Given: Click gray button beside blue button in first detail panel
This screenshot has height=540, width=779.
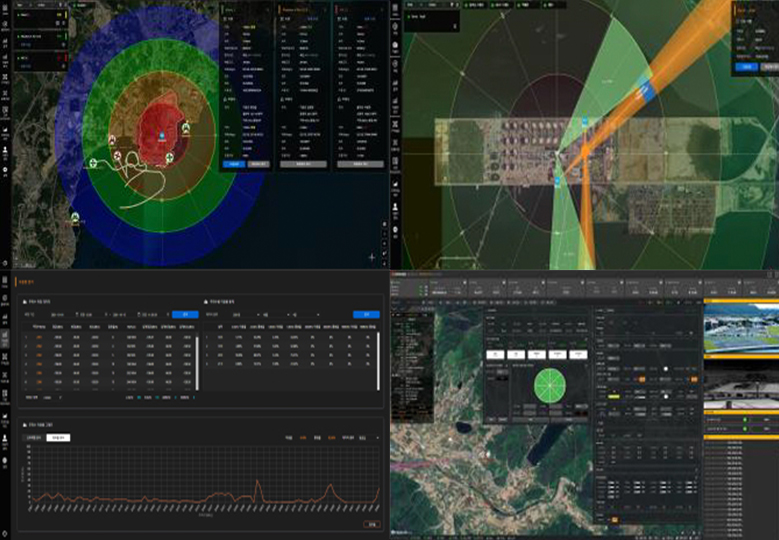Looking at the screenshot, I should [x=258, y=164].
